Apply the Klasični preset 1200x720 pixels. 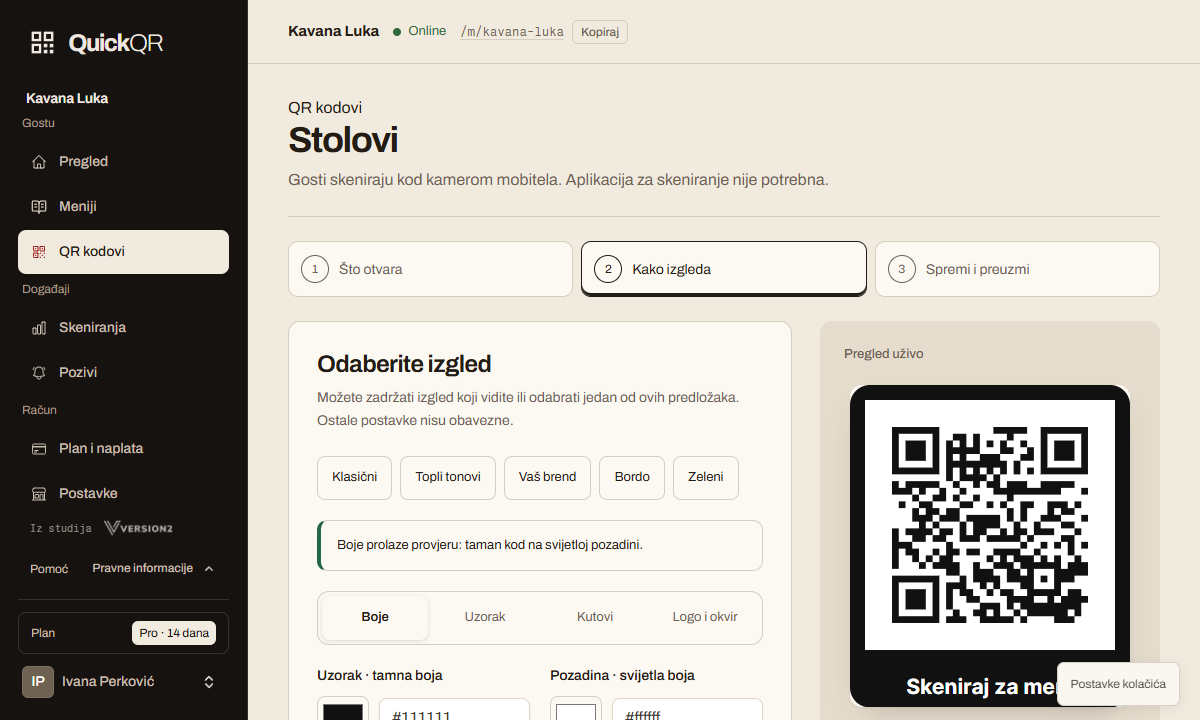354,477
